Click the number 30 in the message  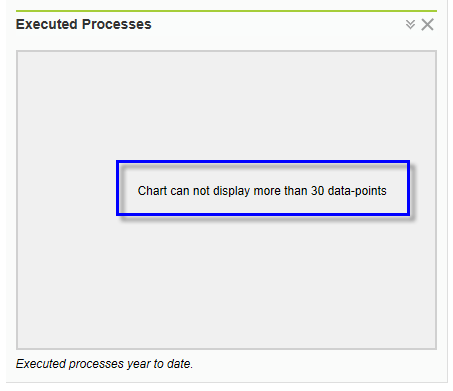(x=318, y=191)
